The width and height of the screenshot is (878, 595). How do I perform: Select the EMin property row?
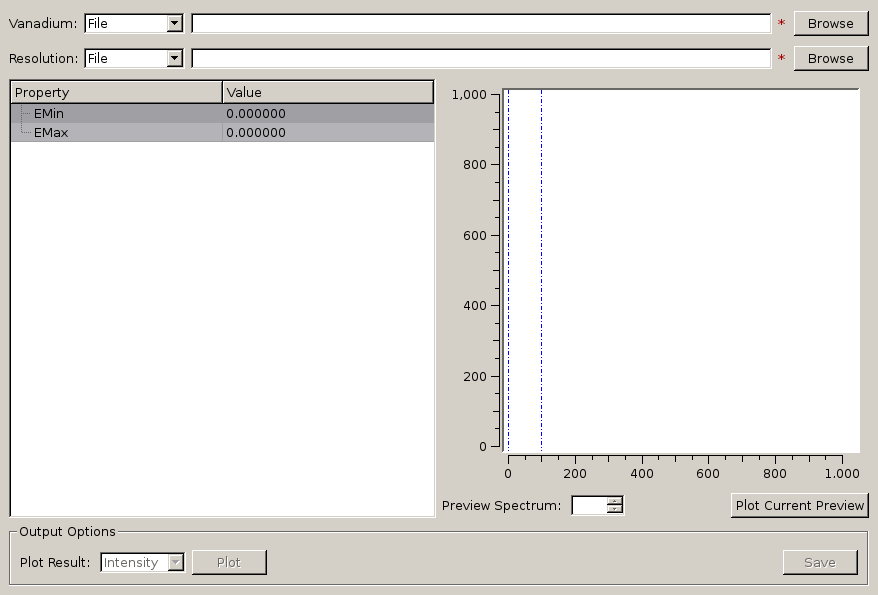tap(50, 113)
